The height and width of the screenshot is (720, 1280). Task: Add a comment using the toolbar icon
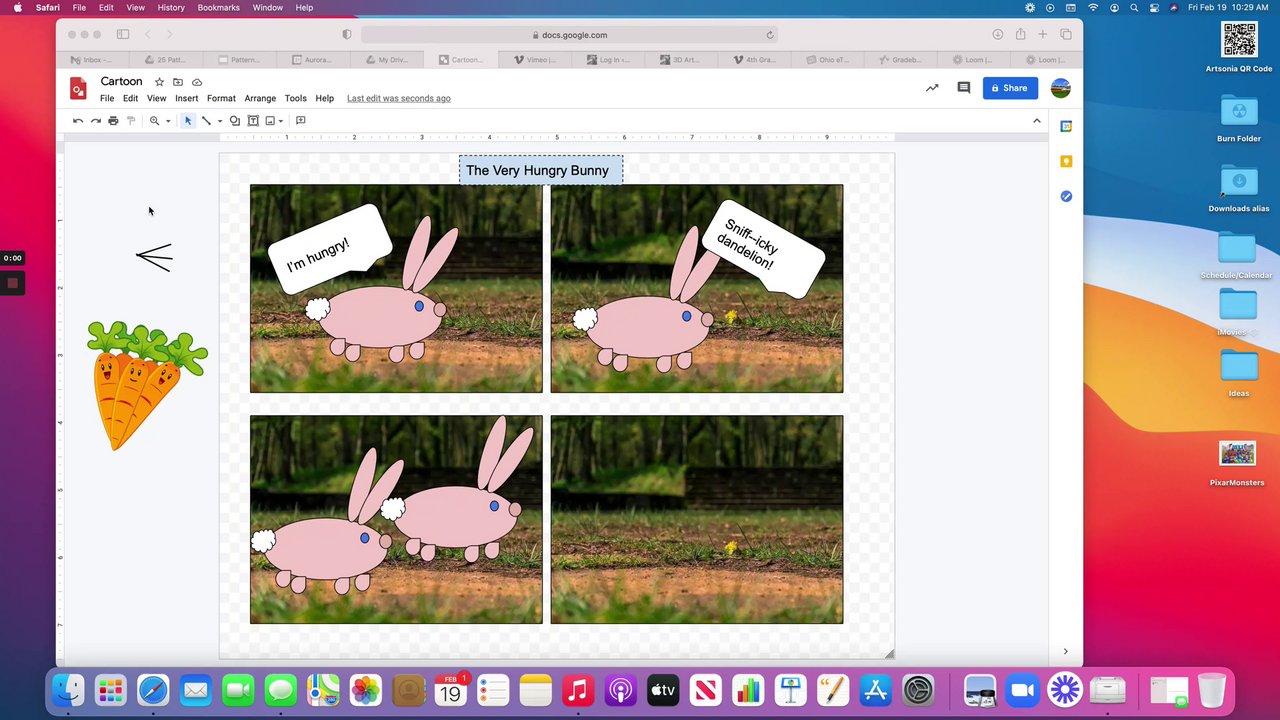point(300,121)
